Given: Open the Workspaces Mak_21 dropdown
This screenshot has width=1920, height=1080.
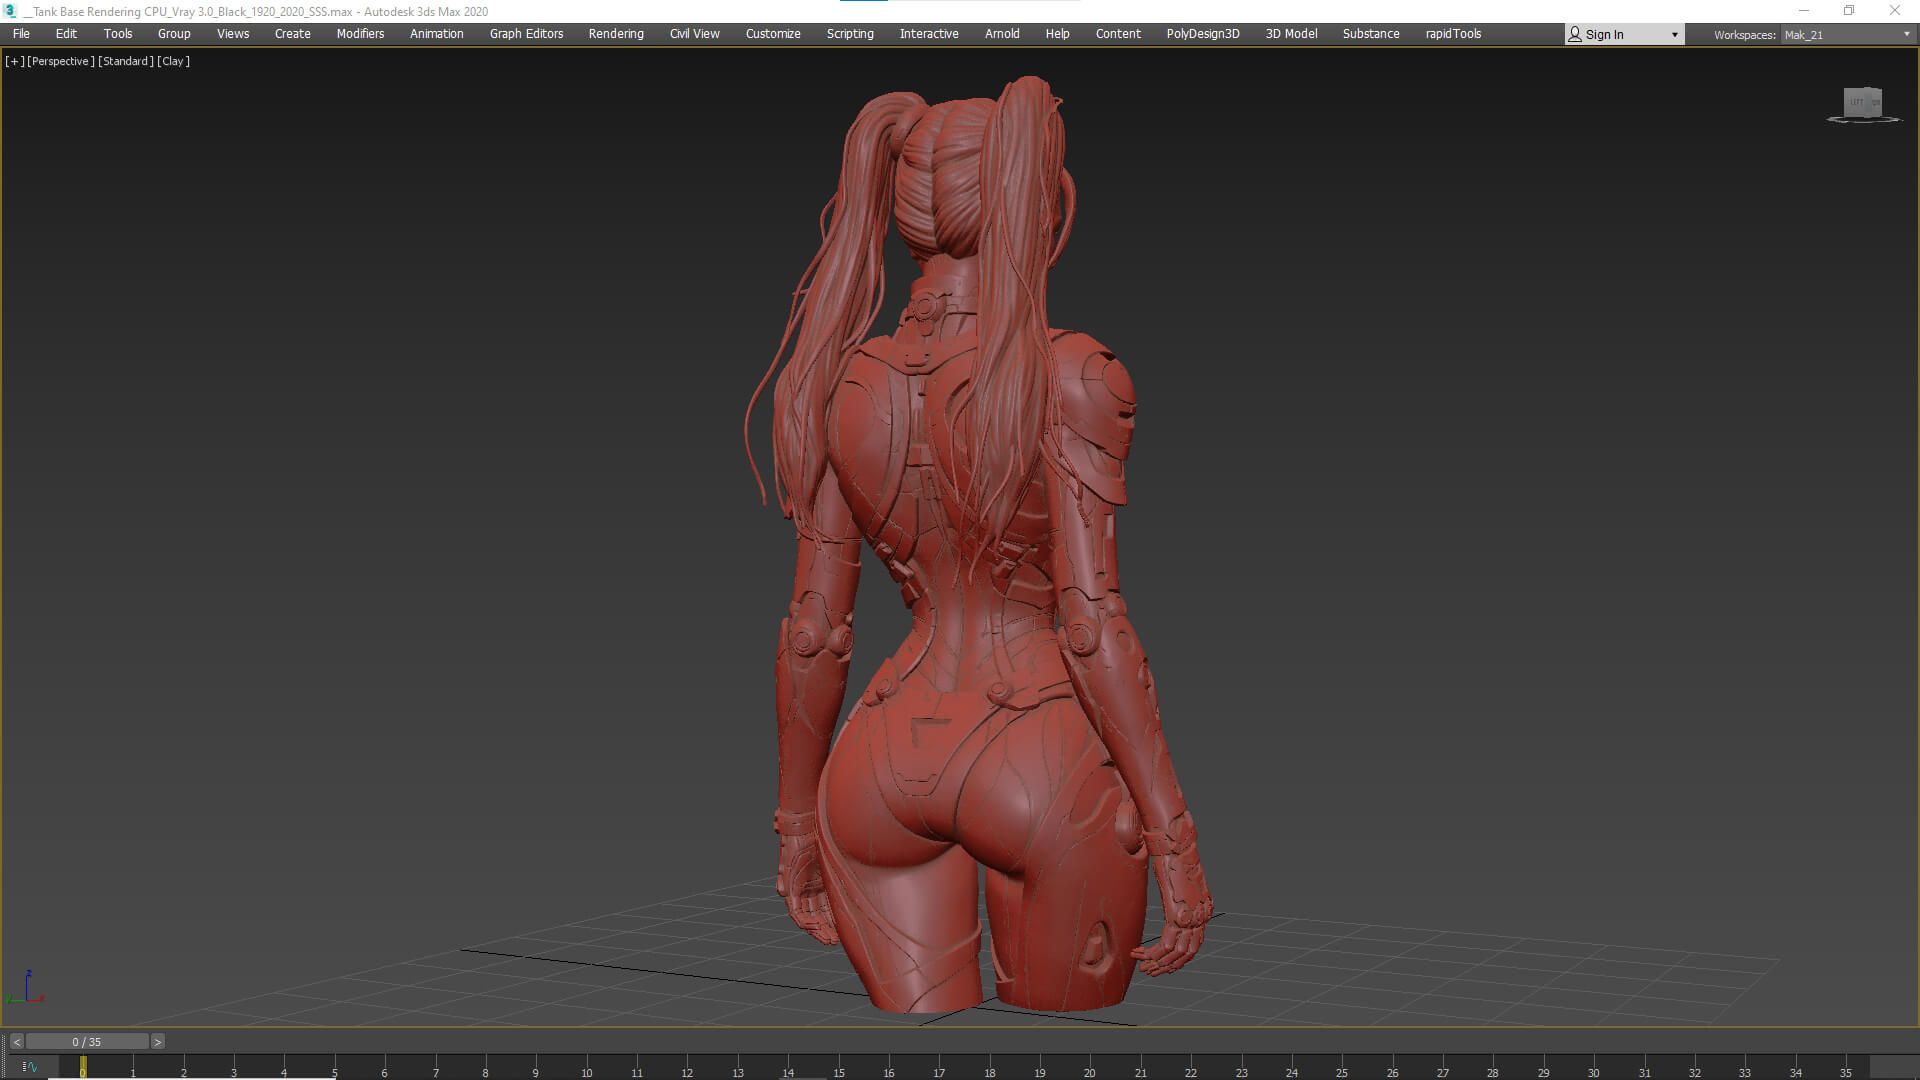Looking at the screenshot, I should click(x=1846, y=35).
